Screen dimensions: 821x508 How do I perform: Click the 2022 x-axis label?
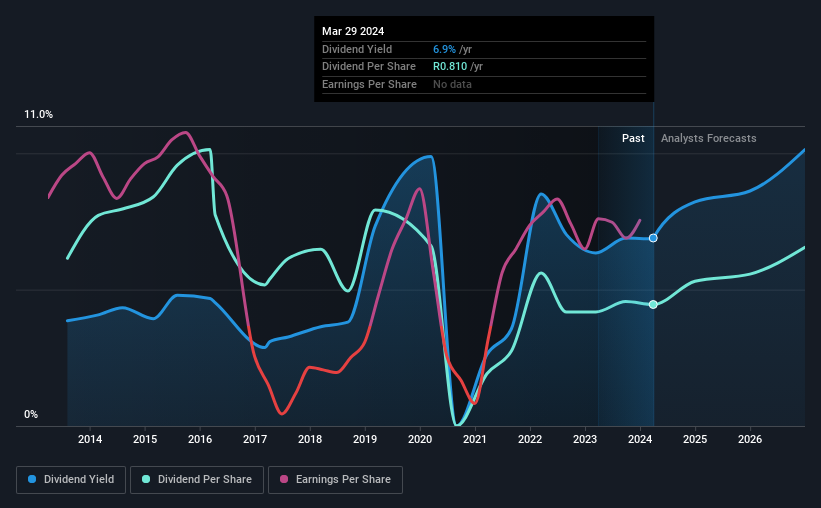click(530, 439)
